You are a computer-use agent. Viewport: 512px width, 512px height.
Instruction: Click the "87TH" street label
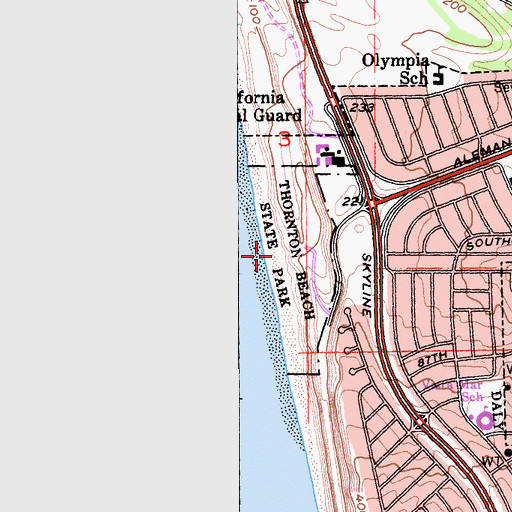(x=432, y=359)
